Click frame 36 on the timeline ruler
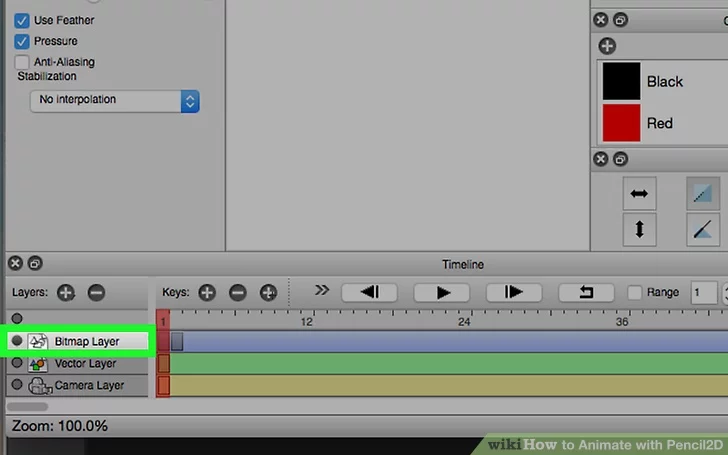Viewport: 728px width, 455px height. point(622,321)
